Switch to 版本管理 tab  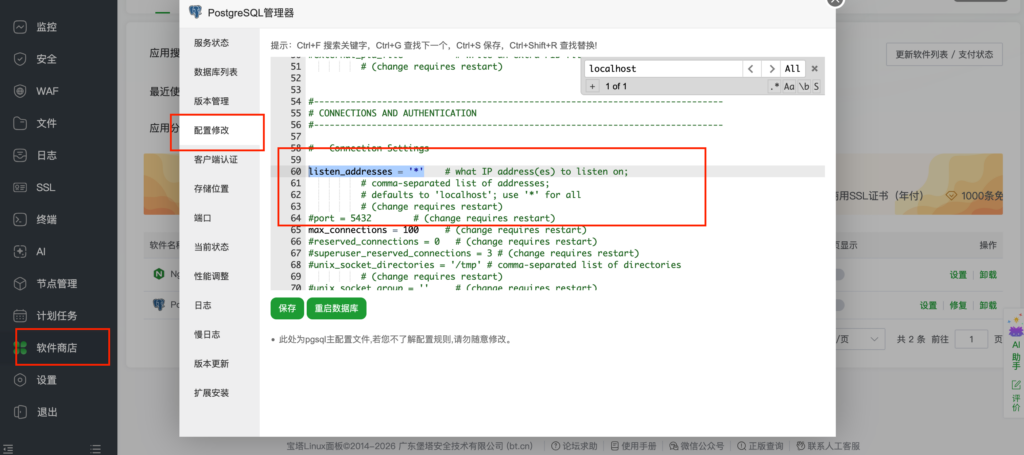[212, 101]
